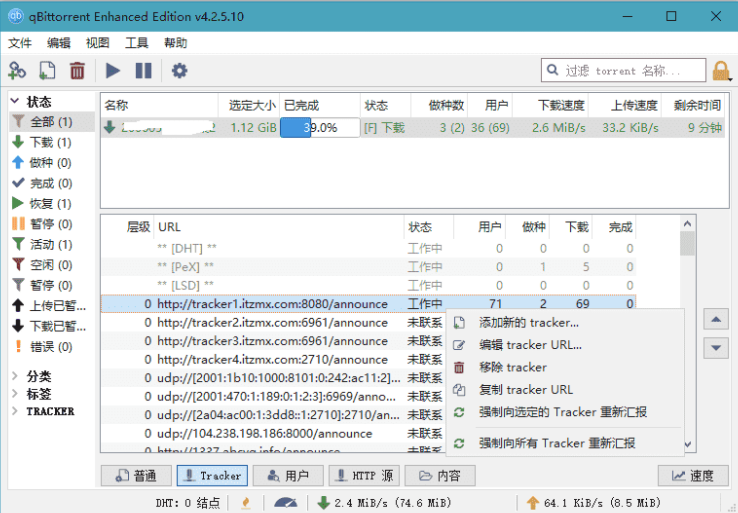This screenshot has width=738, height=513.
Task: Click tracker list scrollbar down arrow
Action: click(x=687, y=444)
